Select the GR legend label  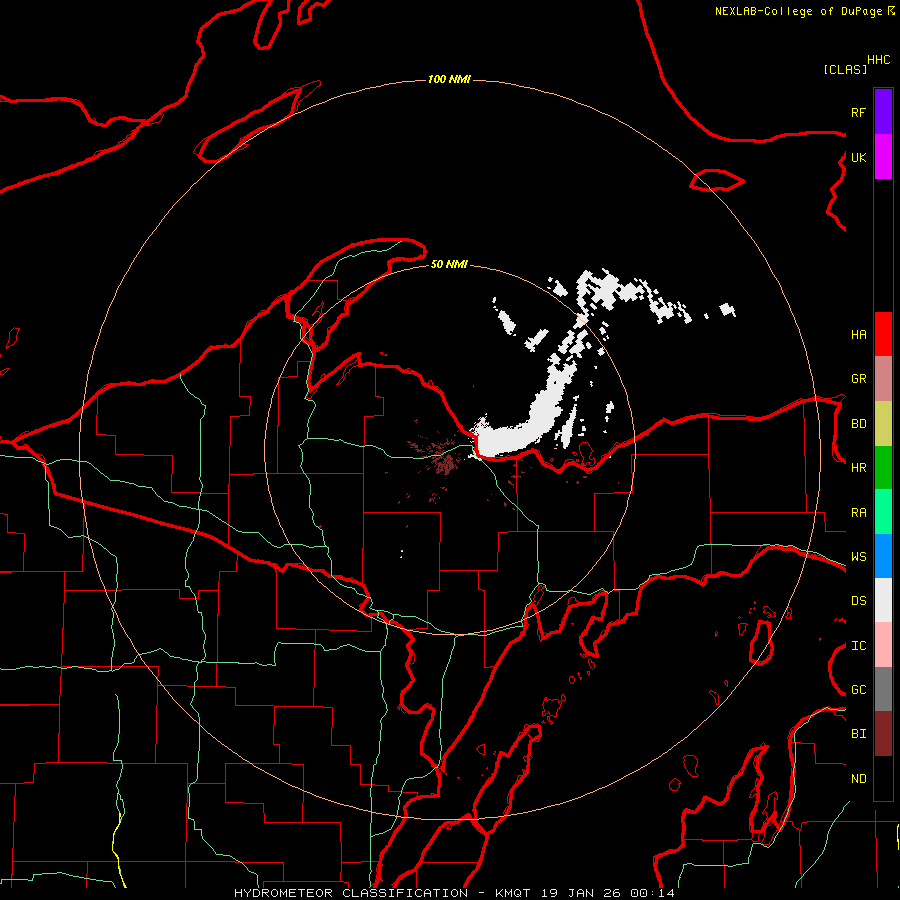click(858, 379)
